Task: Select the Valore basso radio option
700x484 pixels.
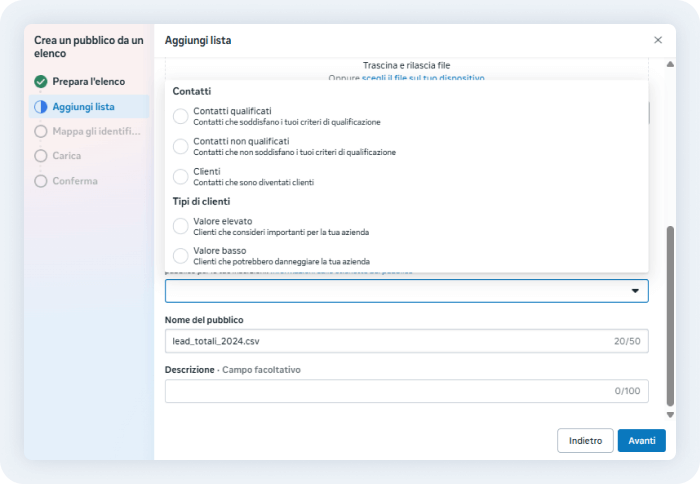Action: click(180, 255)
